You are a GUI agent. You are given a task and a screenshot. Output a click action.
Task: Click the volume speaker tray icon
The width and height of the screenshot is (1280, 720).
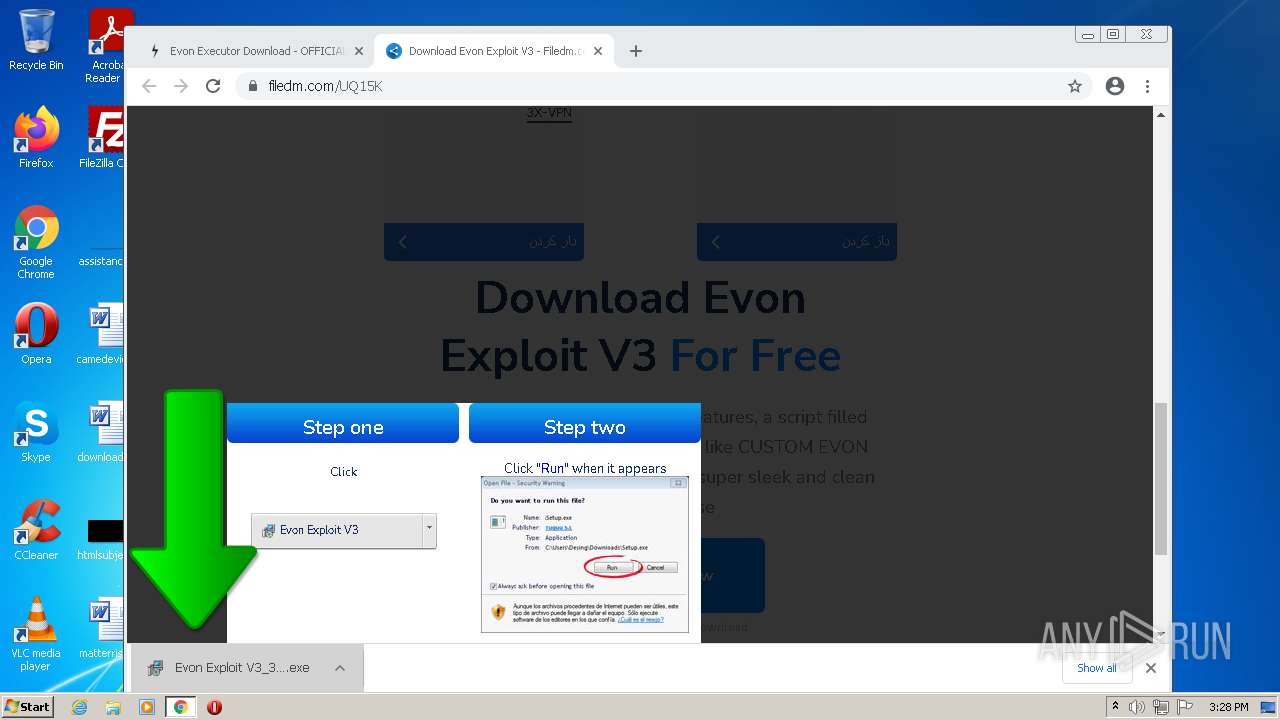pyautogui.click(x=1137, y=707)
